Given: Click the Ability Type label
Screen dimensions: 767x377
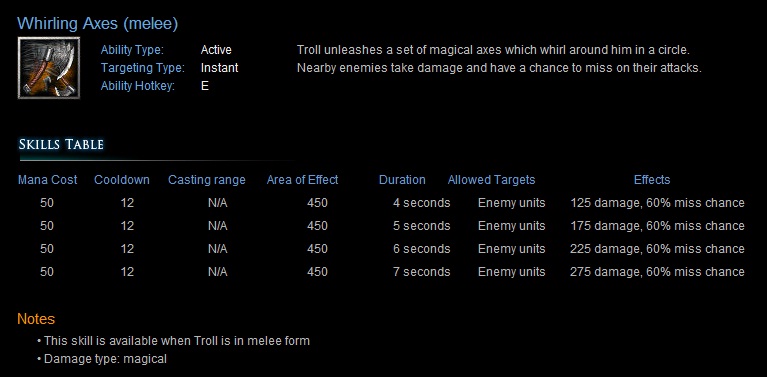Looking at the screenshot, I should [x=132, y=50].
